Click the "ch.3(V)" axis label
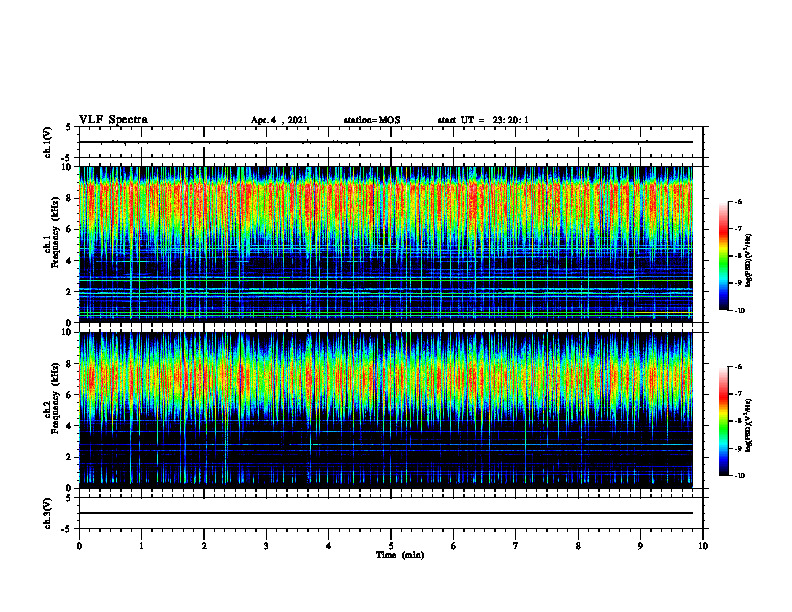 click(x=47, y=513)
